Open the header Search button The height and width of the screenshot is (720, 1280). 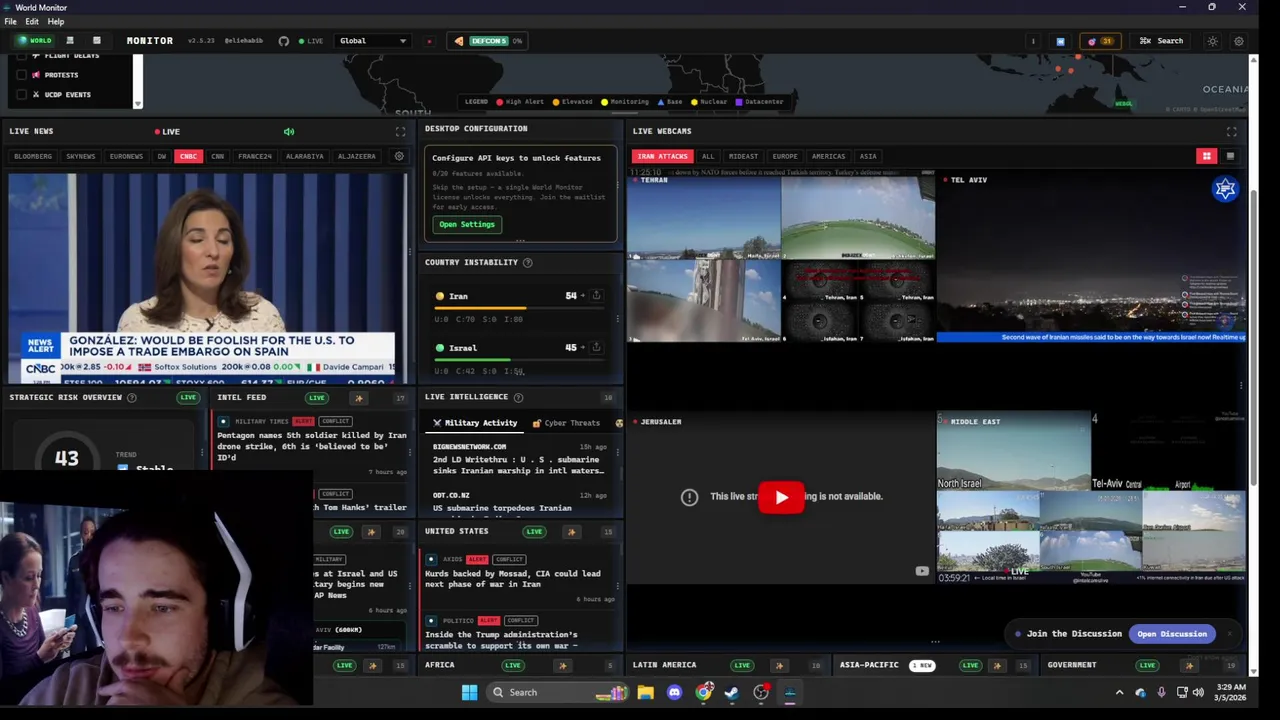[1162, 41]
